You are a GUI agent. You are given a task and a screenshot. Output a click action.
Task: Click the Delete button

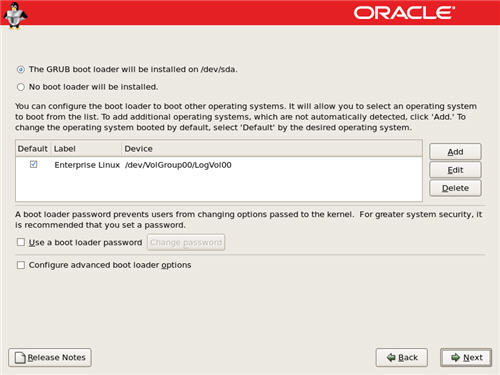(455, 188)
